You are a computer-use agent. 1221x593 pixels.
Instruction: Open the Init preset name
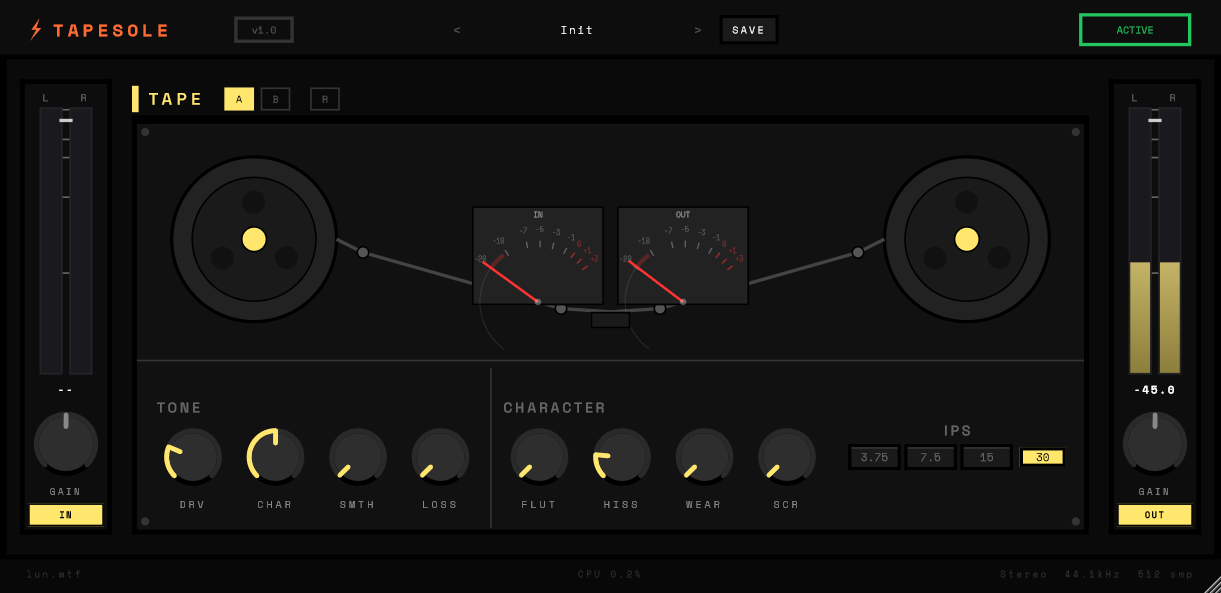pos(577,30)
